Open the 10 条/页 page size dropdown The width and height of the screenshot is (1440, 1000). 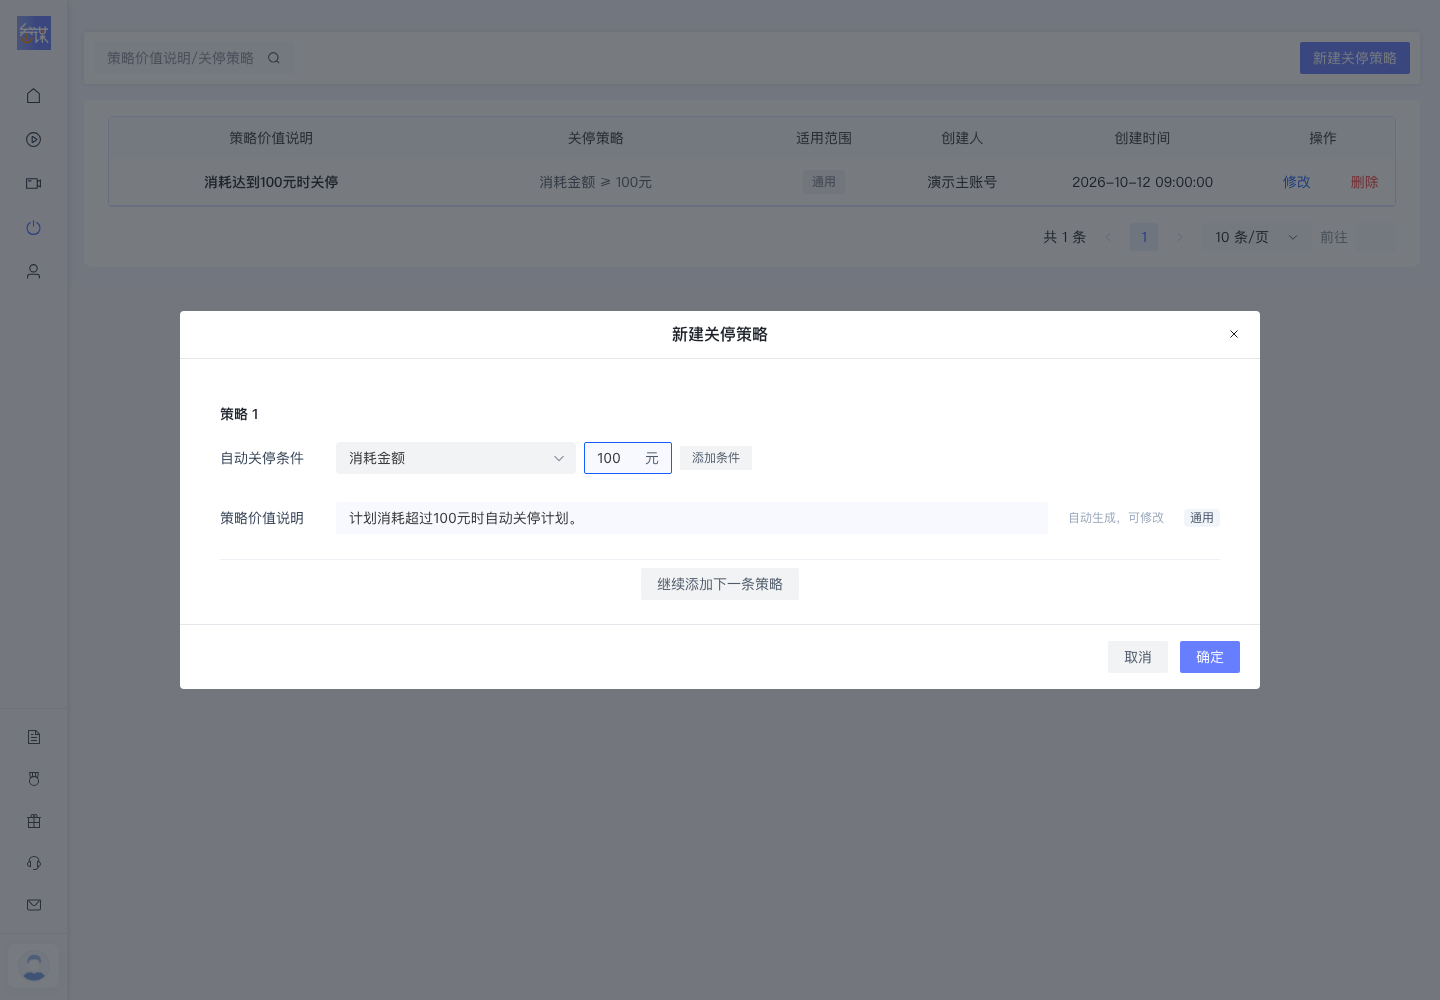pyautogui.click(x=1257, y=237)
